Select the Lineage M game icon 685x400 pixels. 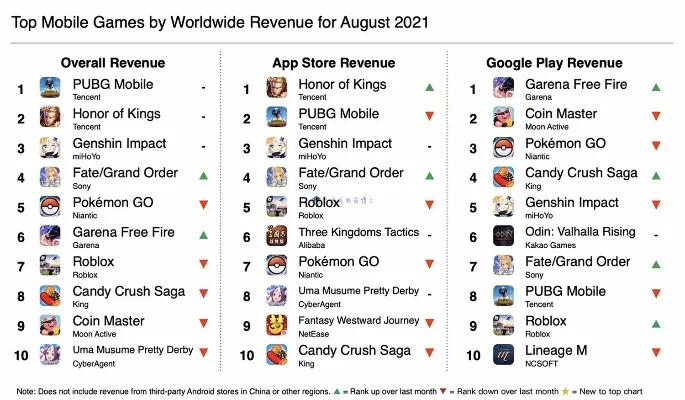coord(504,355)
